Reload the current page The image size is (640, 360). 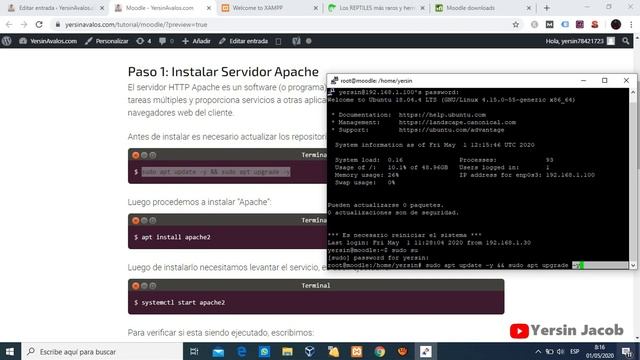[x=39, y=24]
